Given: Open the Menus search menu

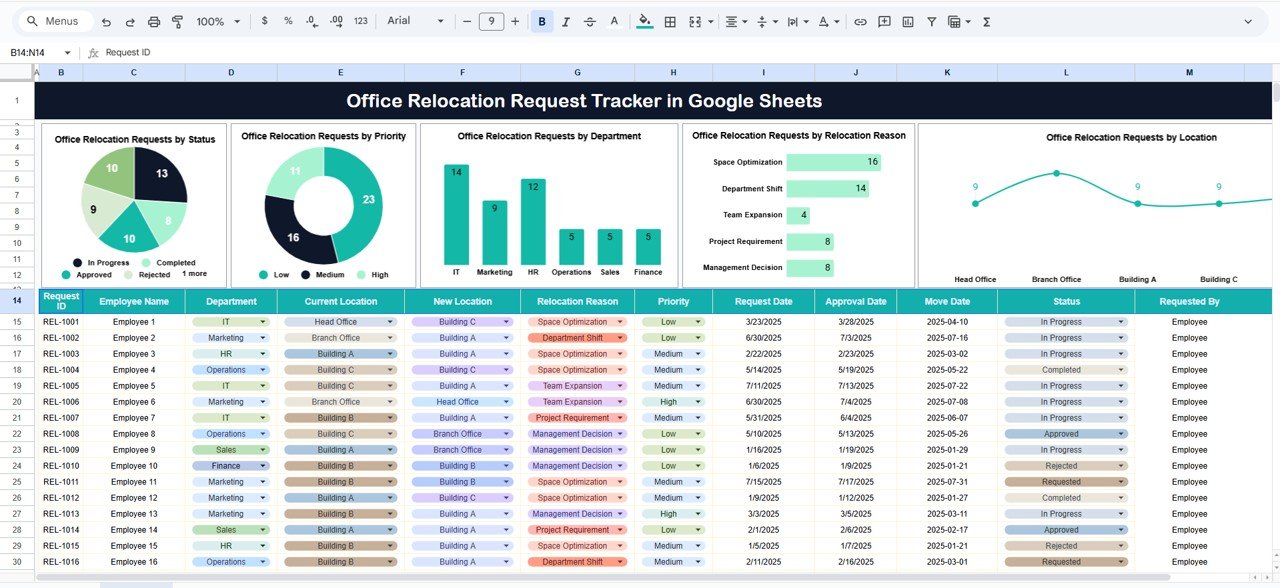Looking at the screenshot, I should pyautogui.click(x=54, y=20).
